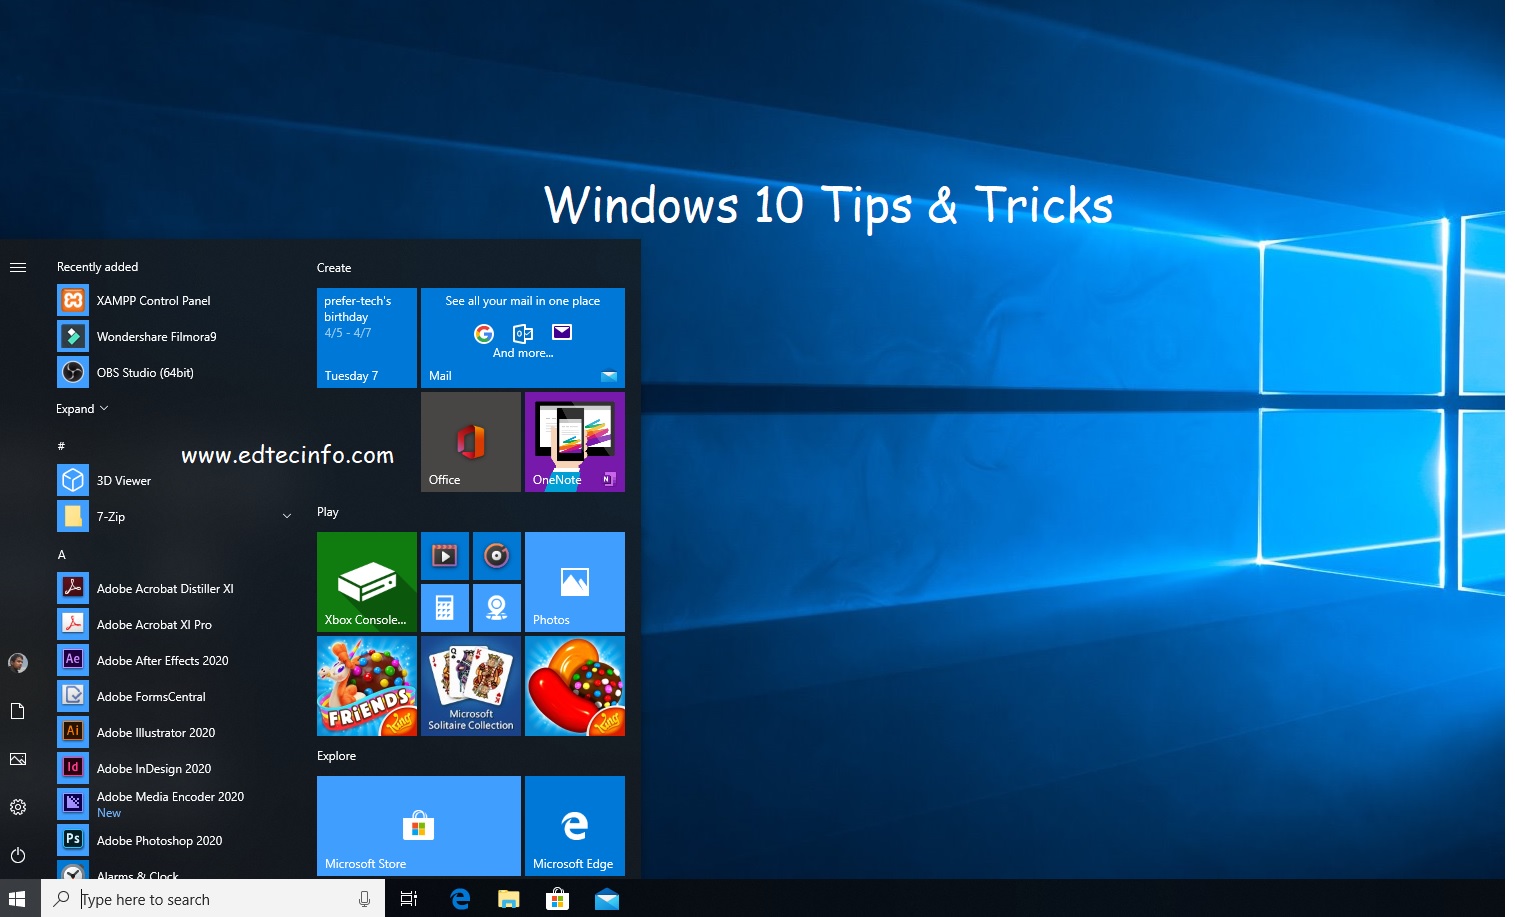The width and height of the screenshot is (1515, 917).
Task: Expand the 7-Zip folder chevron
Action: pyautogui.click(x=287, y=517)
